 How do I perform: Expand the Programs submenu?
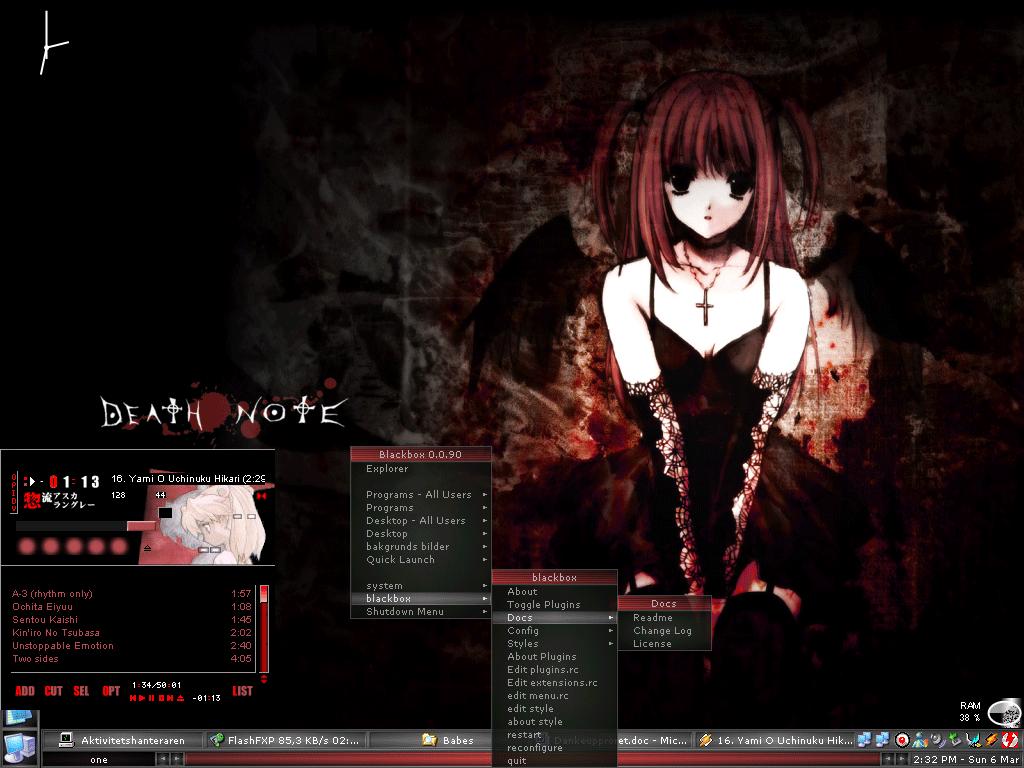coord(421,507)
